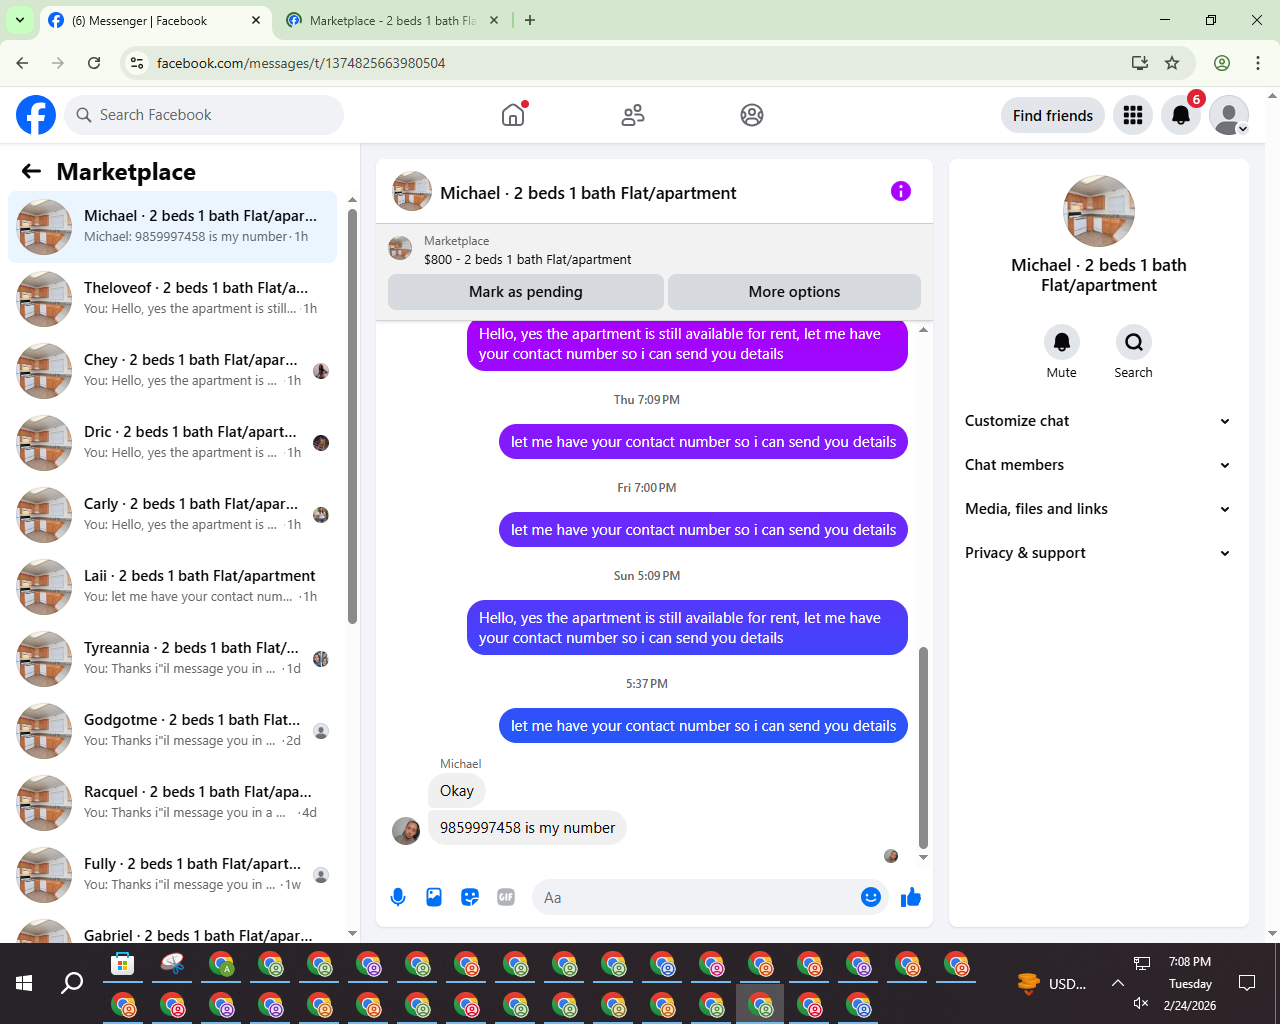This screenshot has width=1280, height=1024.
Task: Open a new browser tab
Action: click(530, 20)
